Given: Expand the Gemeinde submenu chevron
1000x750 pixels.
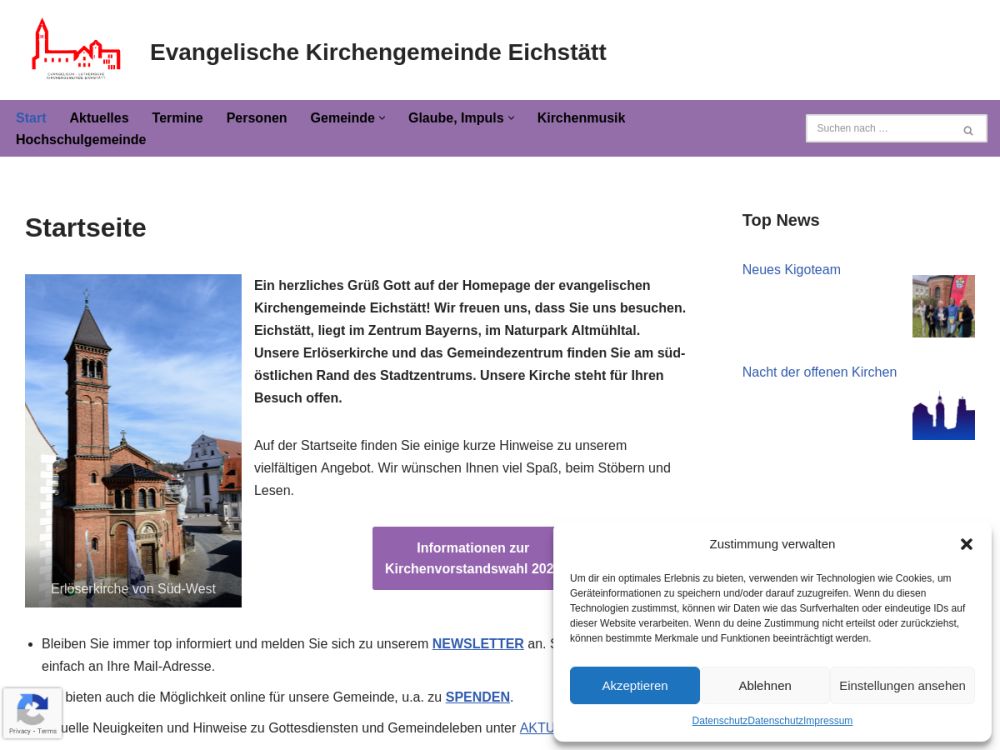Looking at the screenshot, I should tap(382, 118).
